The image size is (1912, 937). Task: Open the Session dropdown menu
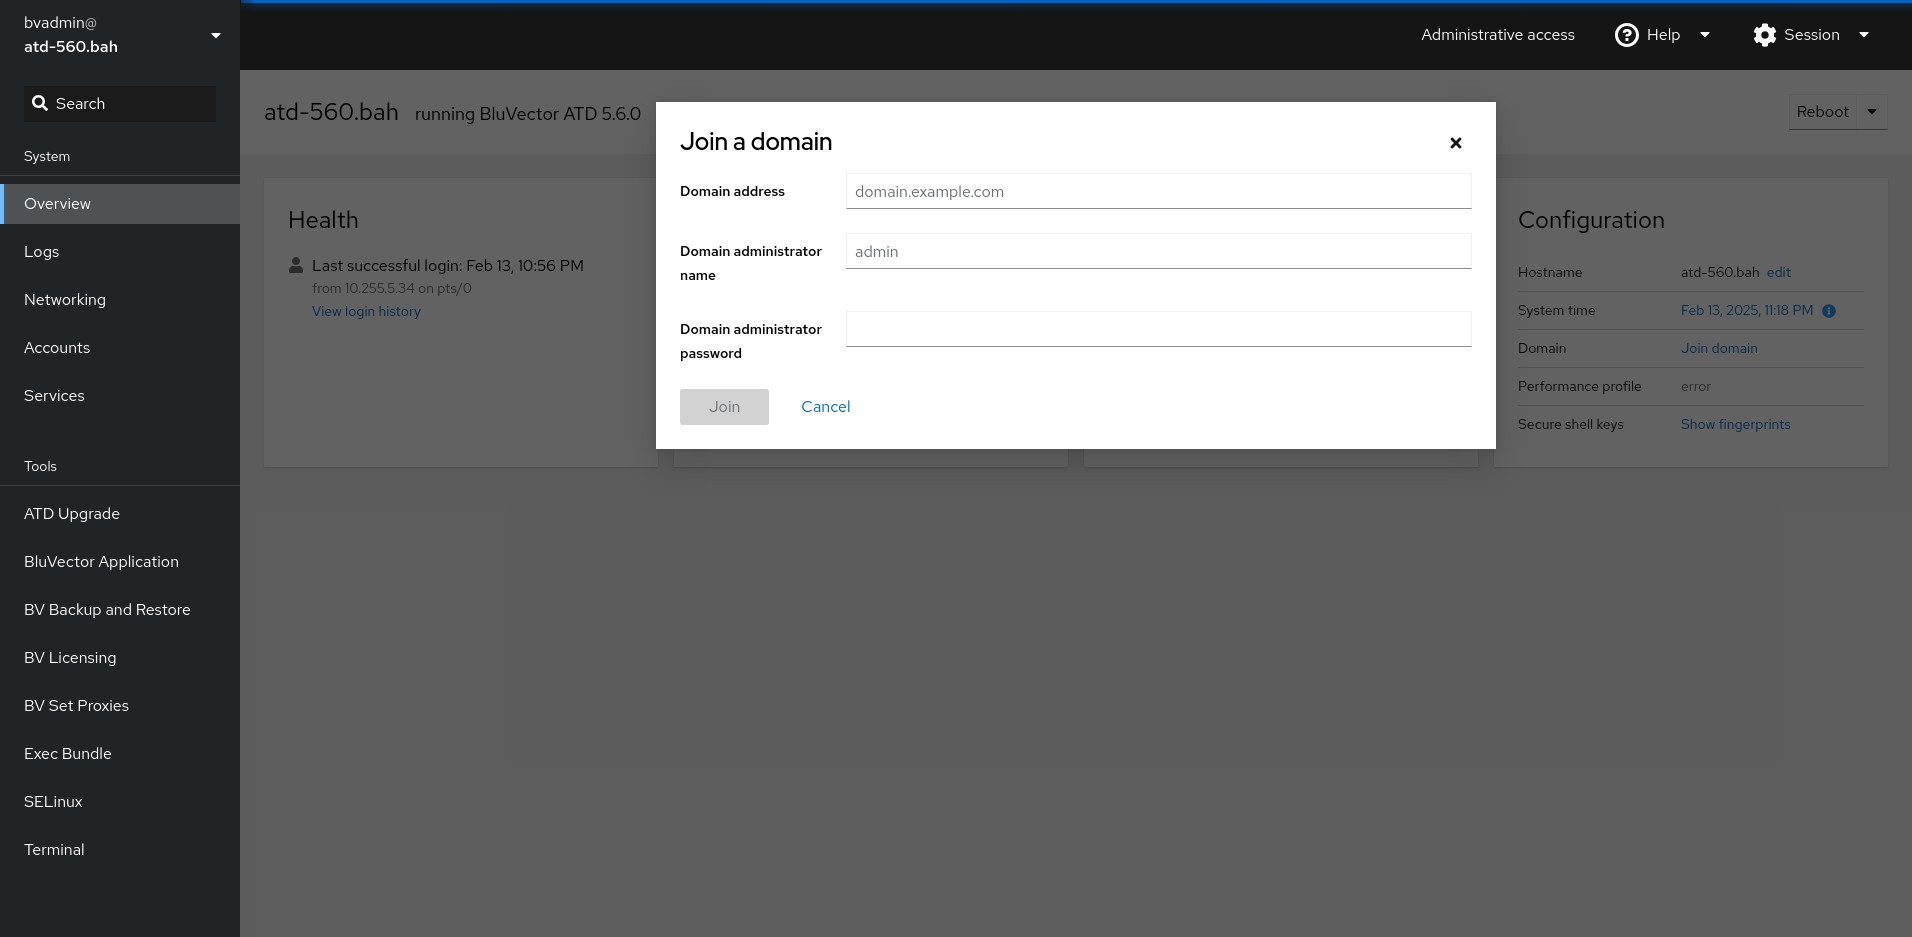coord(1811,35)
